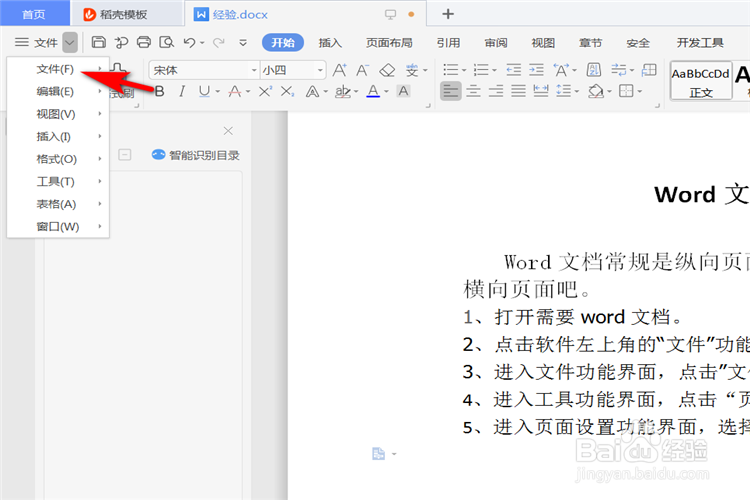Close the navigation pane with X
Screen dimensions: 750x500
(x=228, y=131)
